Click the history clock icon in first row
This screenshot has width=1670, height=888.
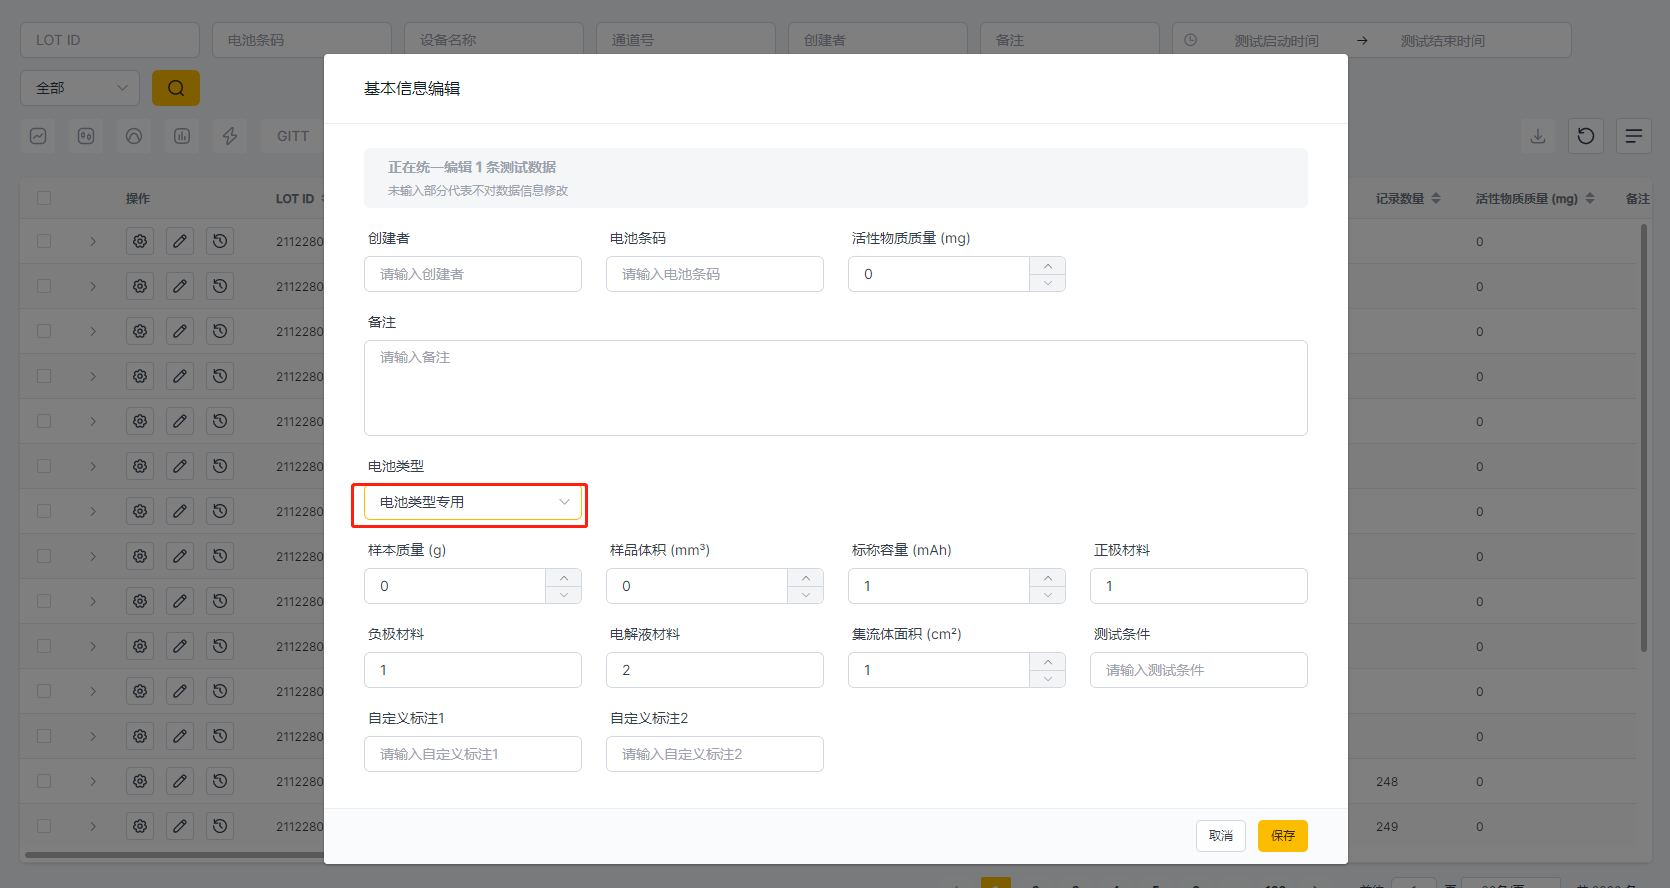[220, 241]
